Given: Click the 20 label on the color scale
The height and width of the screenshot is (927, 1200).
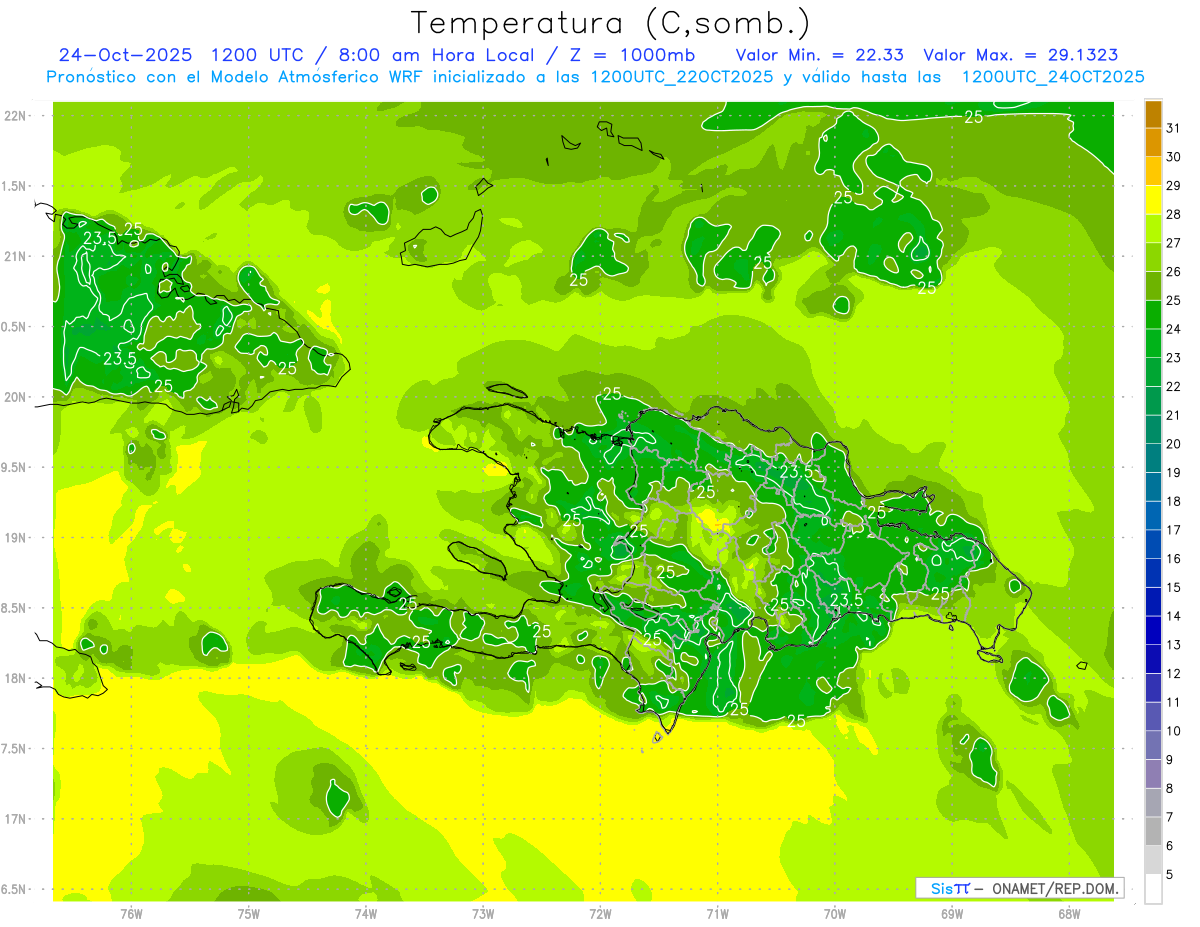Looking at the screenshot, I should [1174, 444].
